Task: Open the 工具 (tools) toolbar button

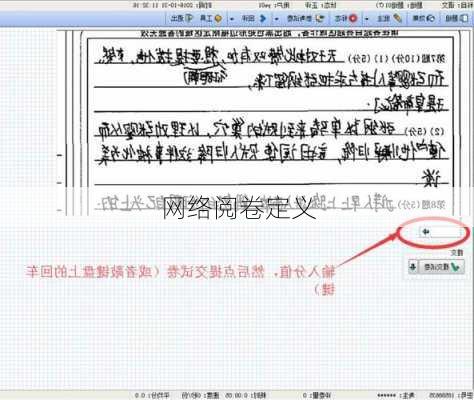Action: 211,18
